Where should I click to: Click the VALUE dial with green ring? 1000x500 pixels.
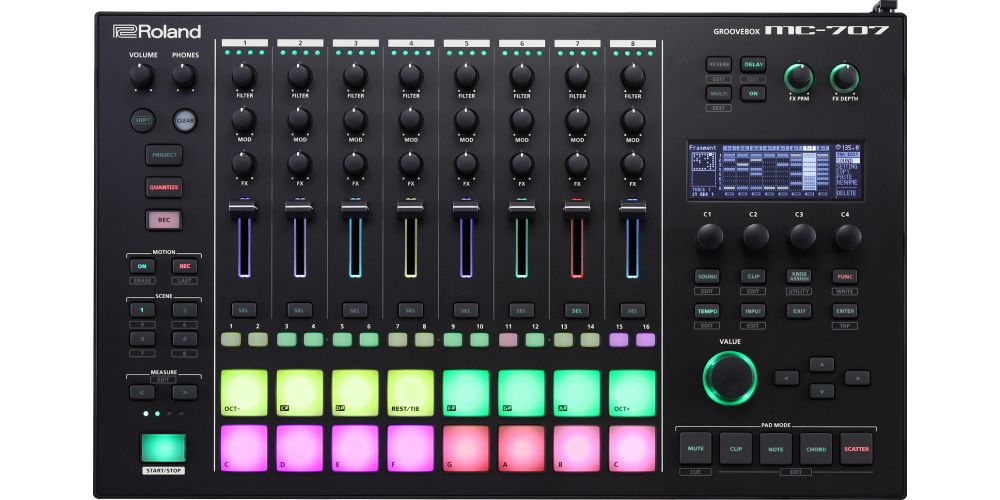730,378
